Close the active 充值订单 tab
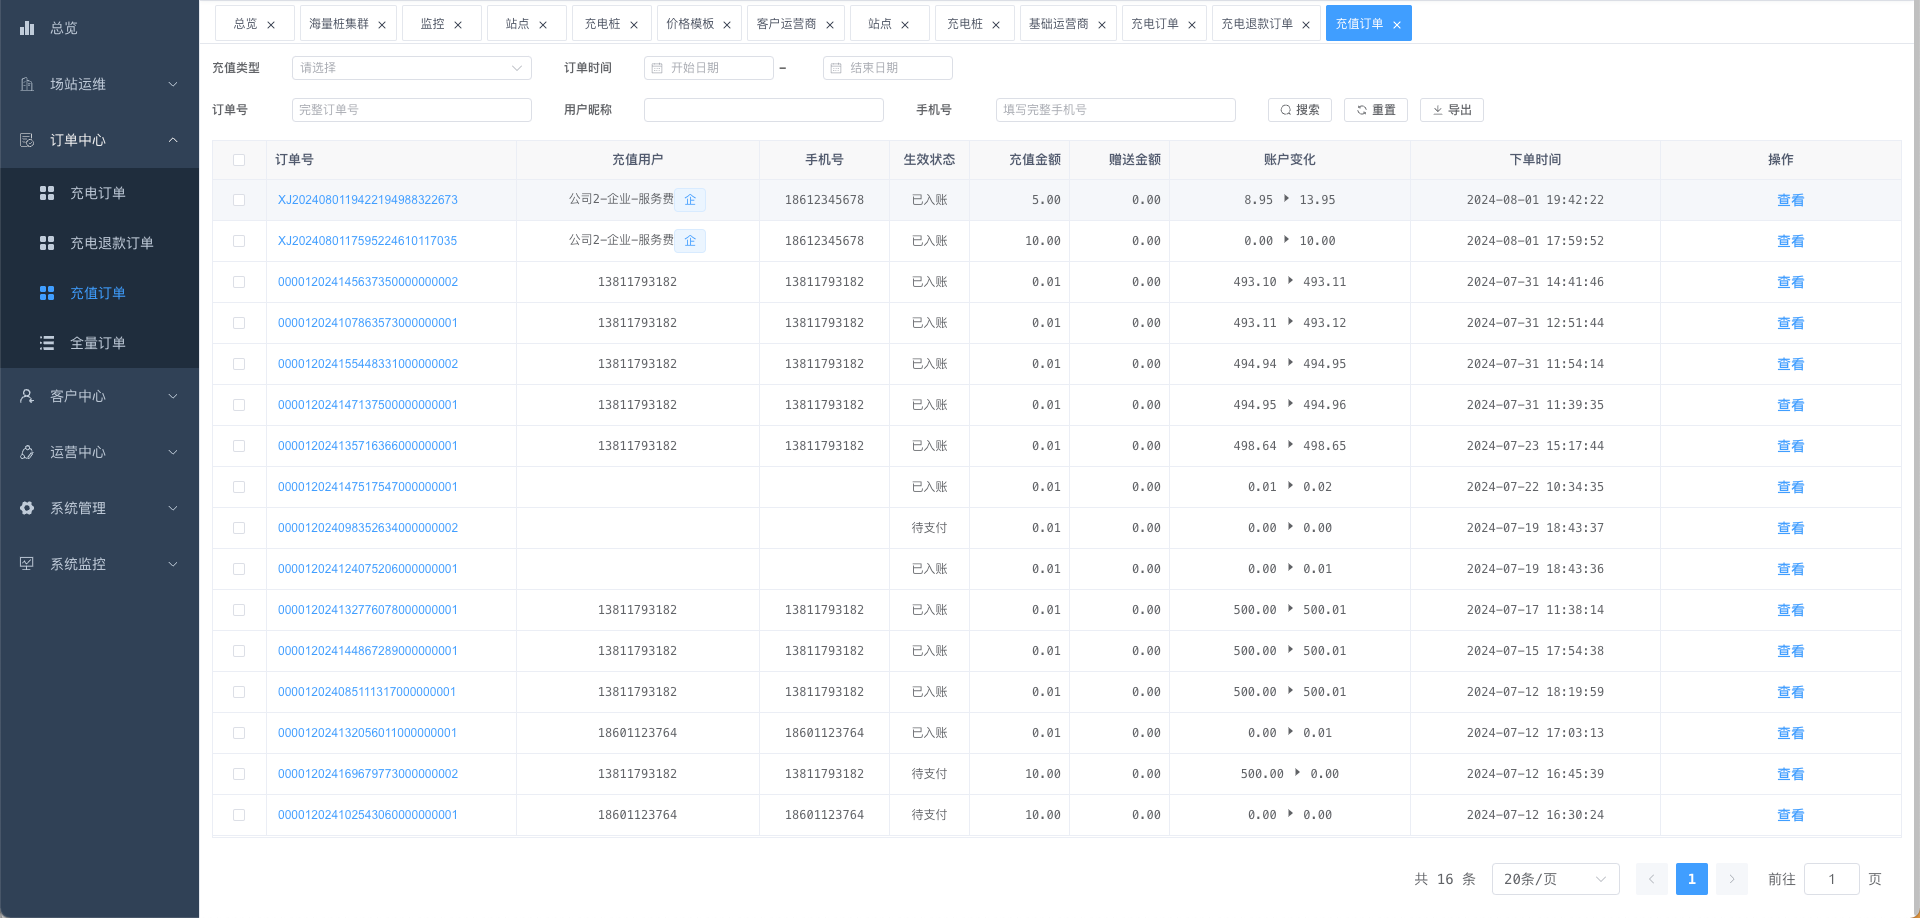This screenshot has height=918, width=1920. [1397, 25]
